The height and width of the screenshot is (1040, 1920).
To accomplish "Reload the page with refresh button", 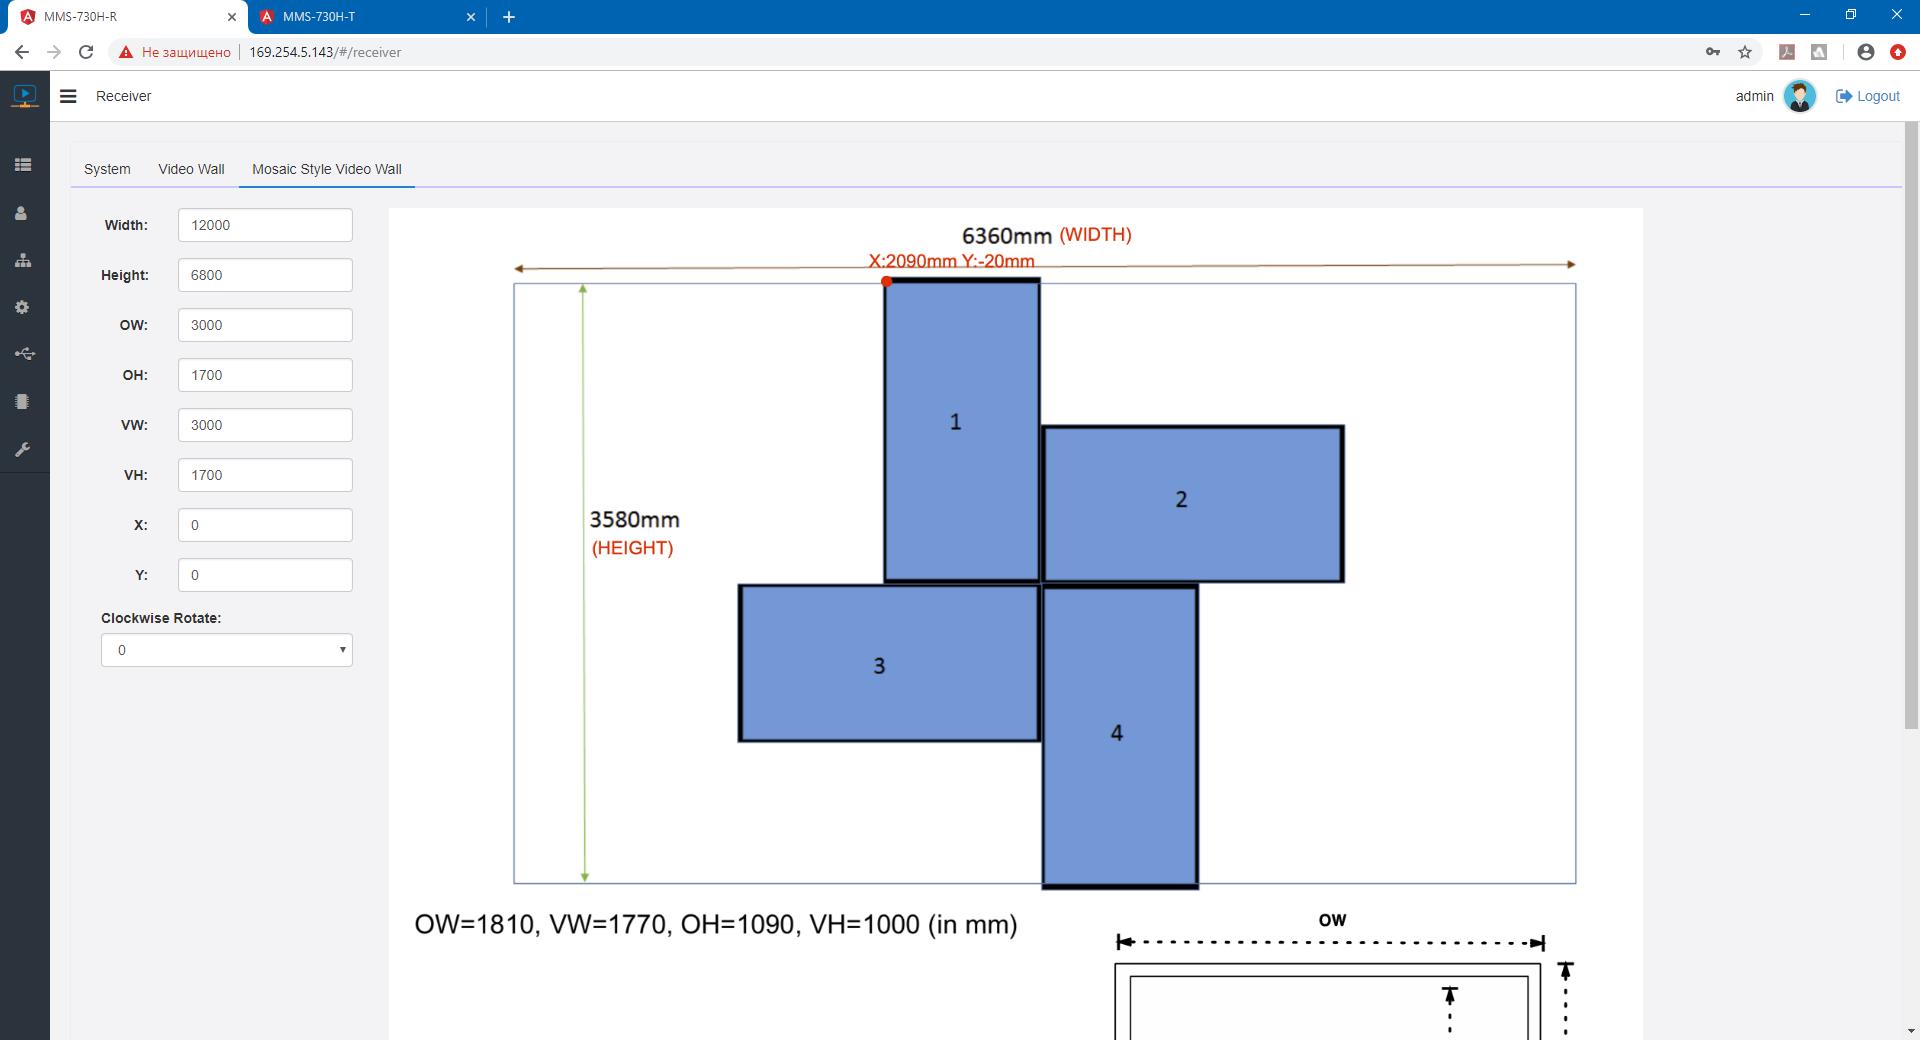I will coord(86,52).
